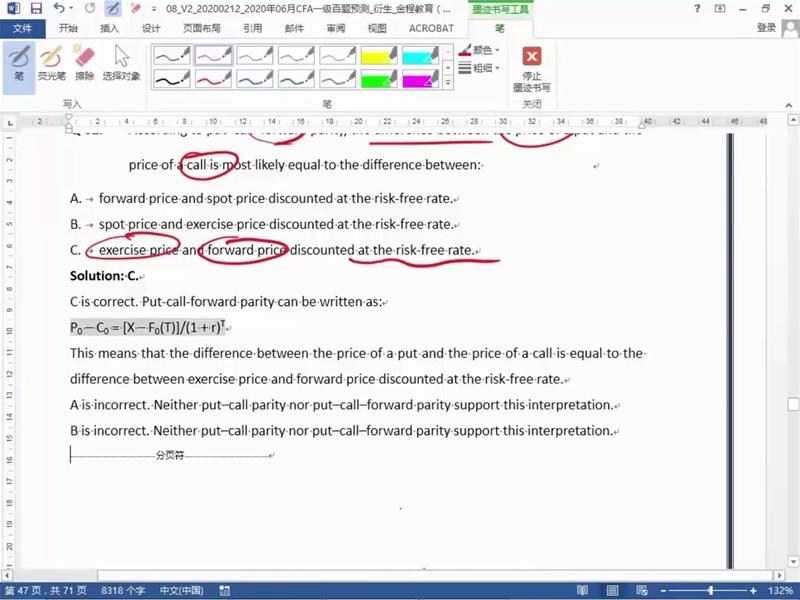Image resolution: width=800 pixels, height=600 pixels.
Task: Open word count 8318 个字
Action: pyautogui.click(x=123, y=591)
